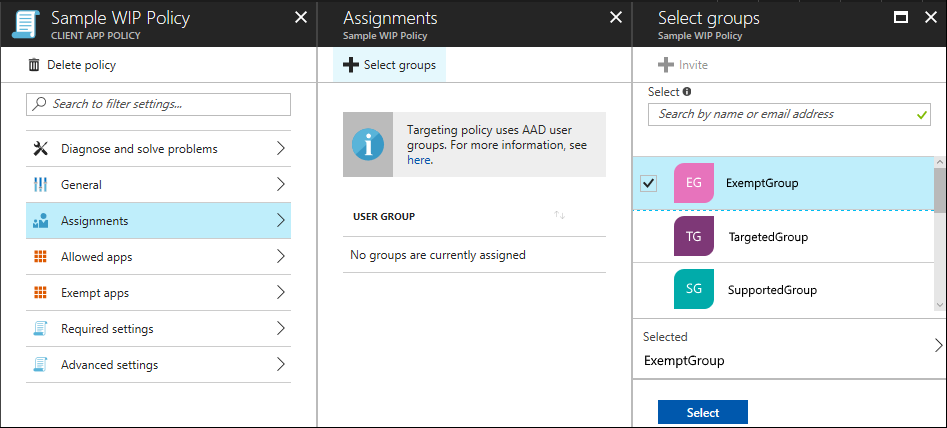The image size is (947, 428).
Task: Click the Exempt apps grid icon
Action: click(x=41, y=293)
